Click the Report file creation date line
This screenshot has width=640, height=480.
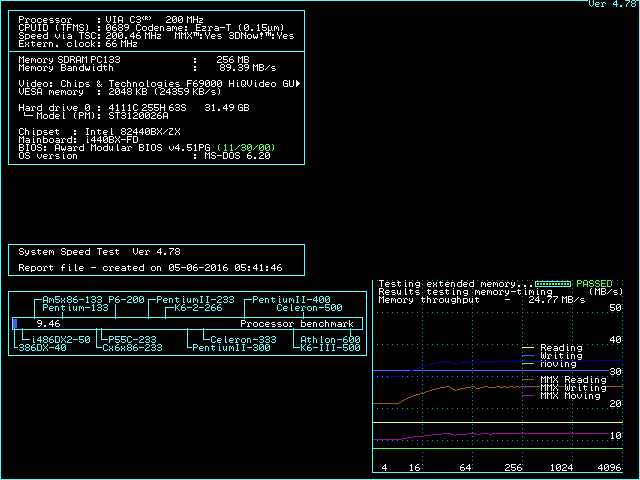[x=150, y=268]
